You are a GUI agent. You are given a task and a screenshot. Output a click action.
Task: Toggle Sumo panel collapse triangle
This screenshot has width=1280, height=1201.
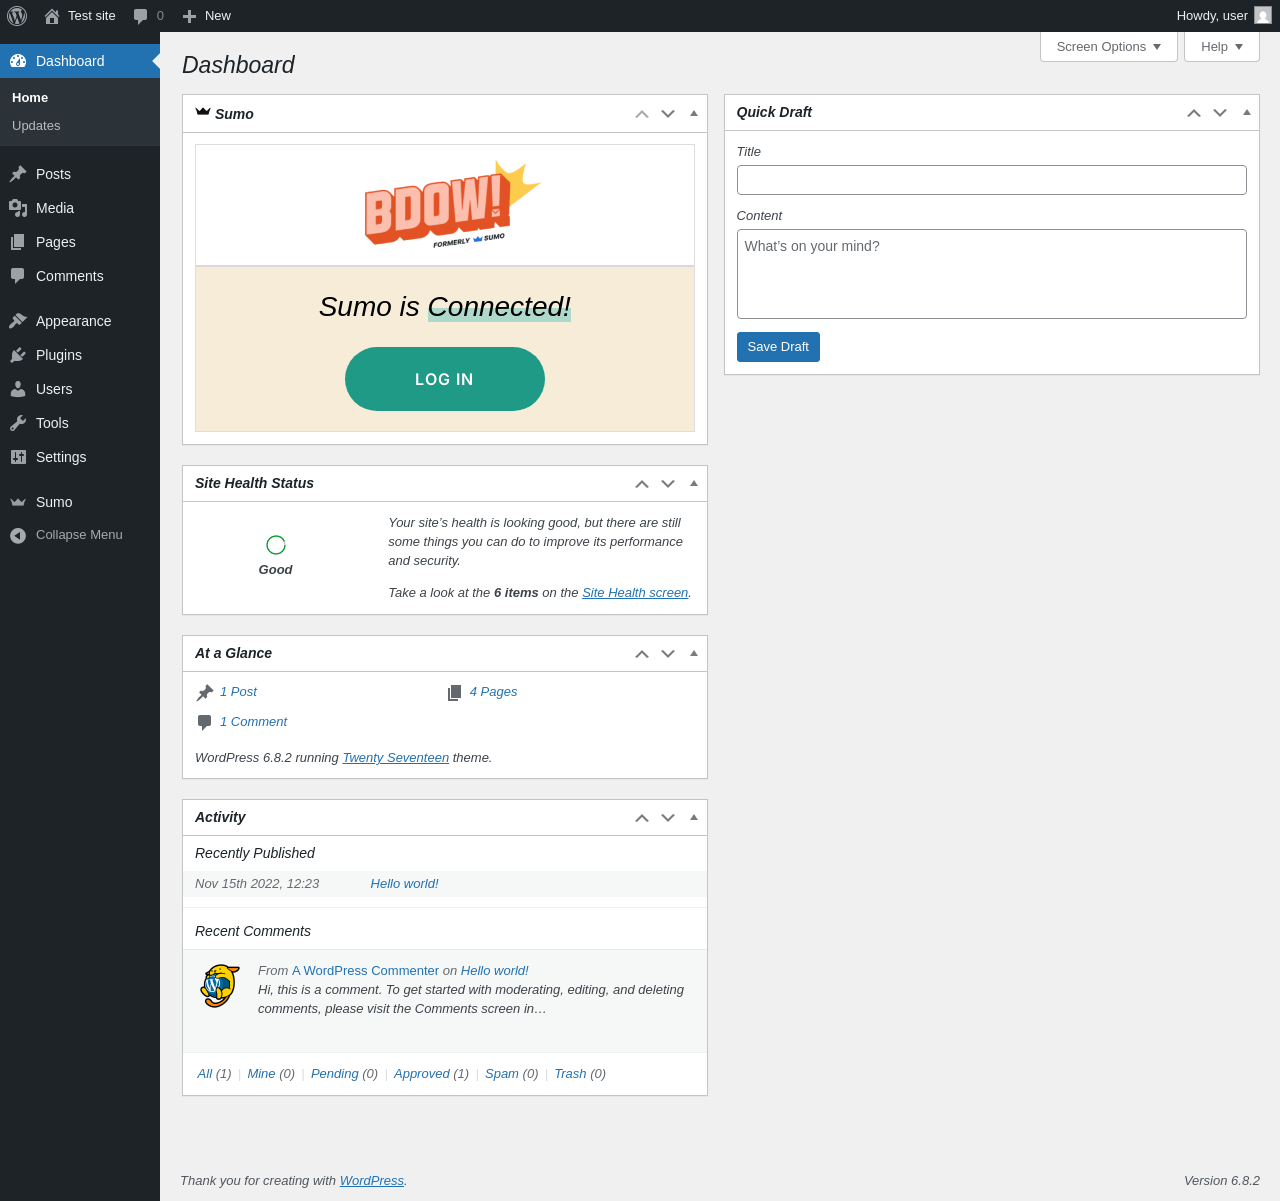click(694, 113)
